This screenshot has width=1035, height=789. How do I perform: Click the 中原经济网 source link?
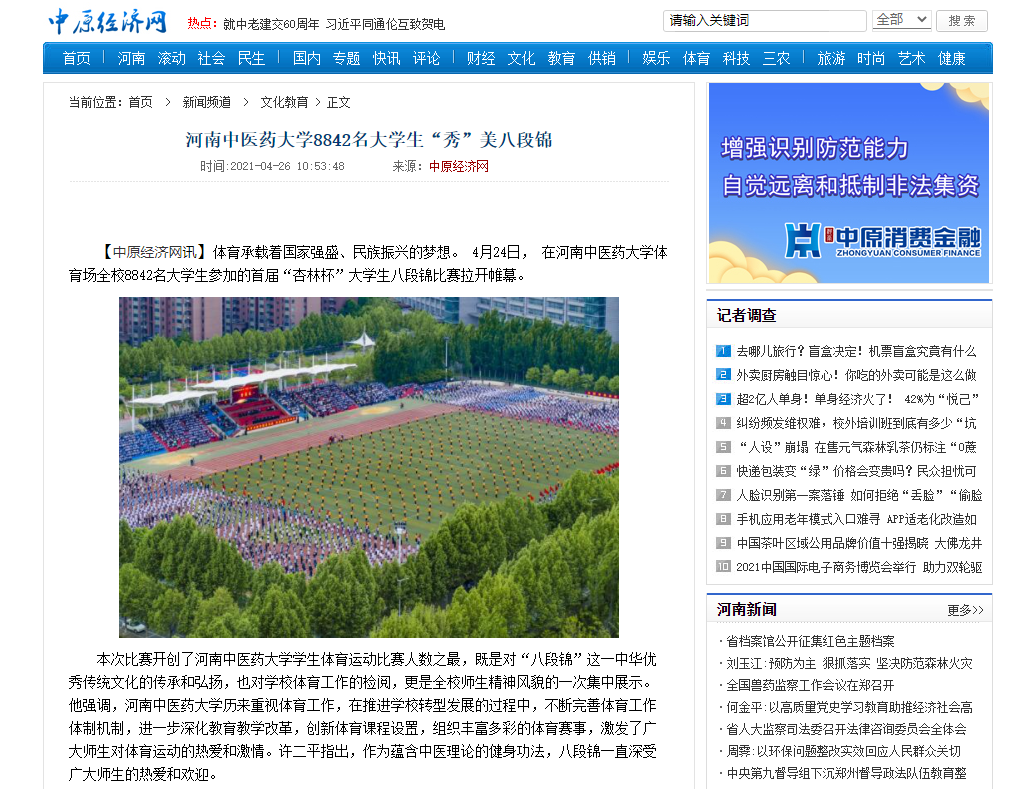[459, 167]
